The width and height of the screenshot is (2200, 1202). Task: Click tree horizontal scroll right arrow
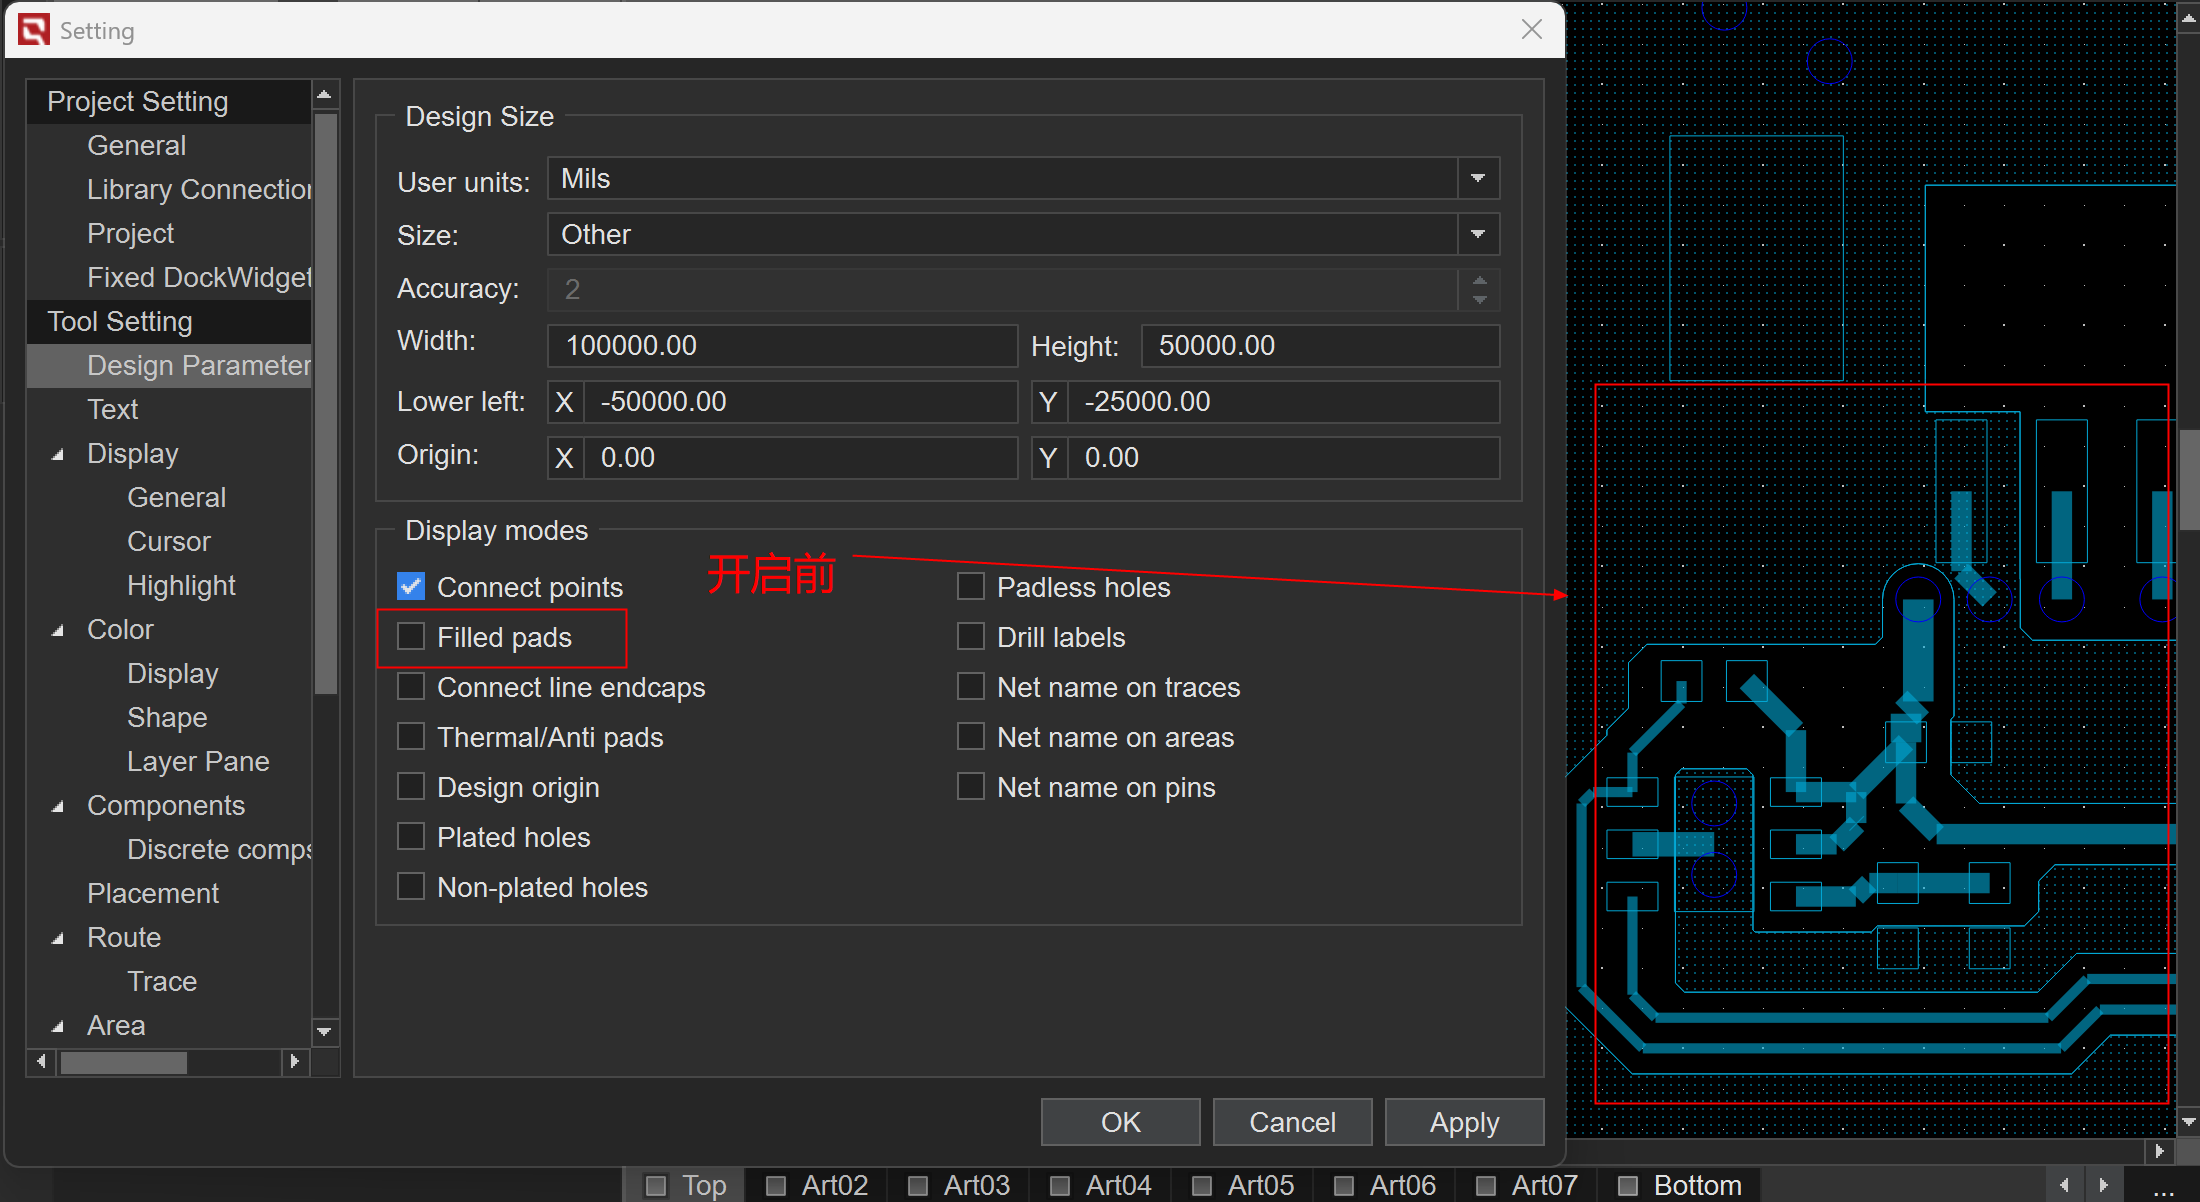tap(294, 1061)
